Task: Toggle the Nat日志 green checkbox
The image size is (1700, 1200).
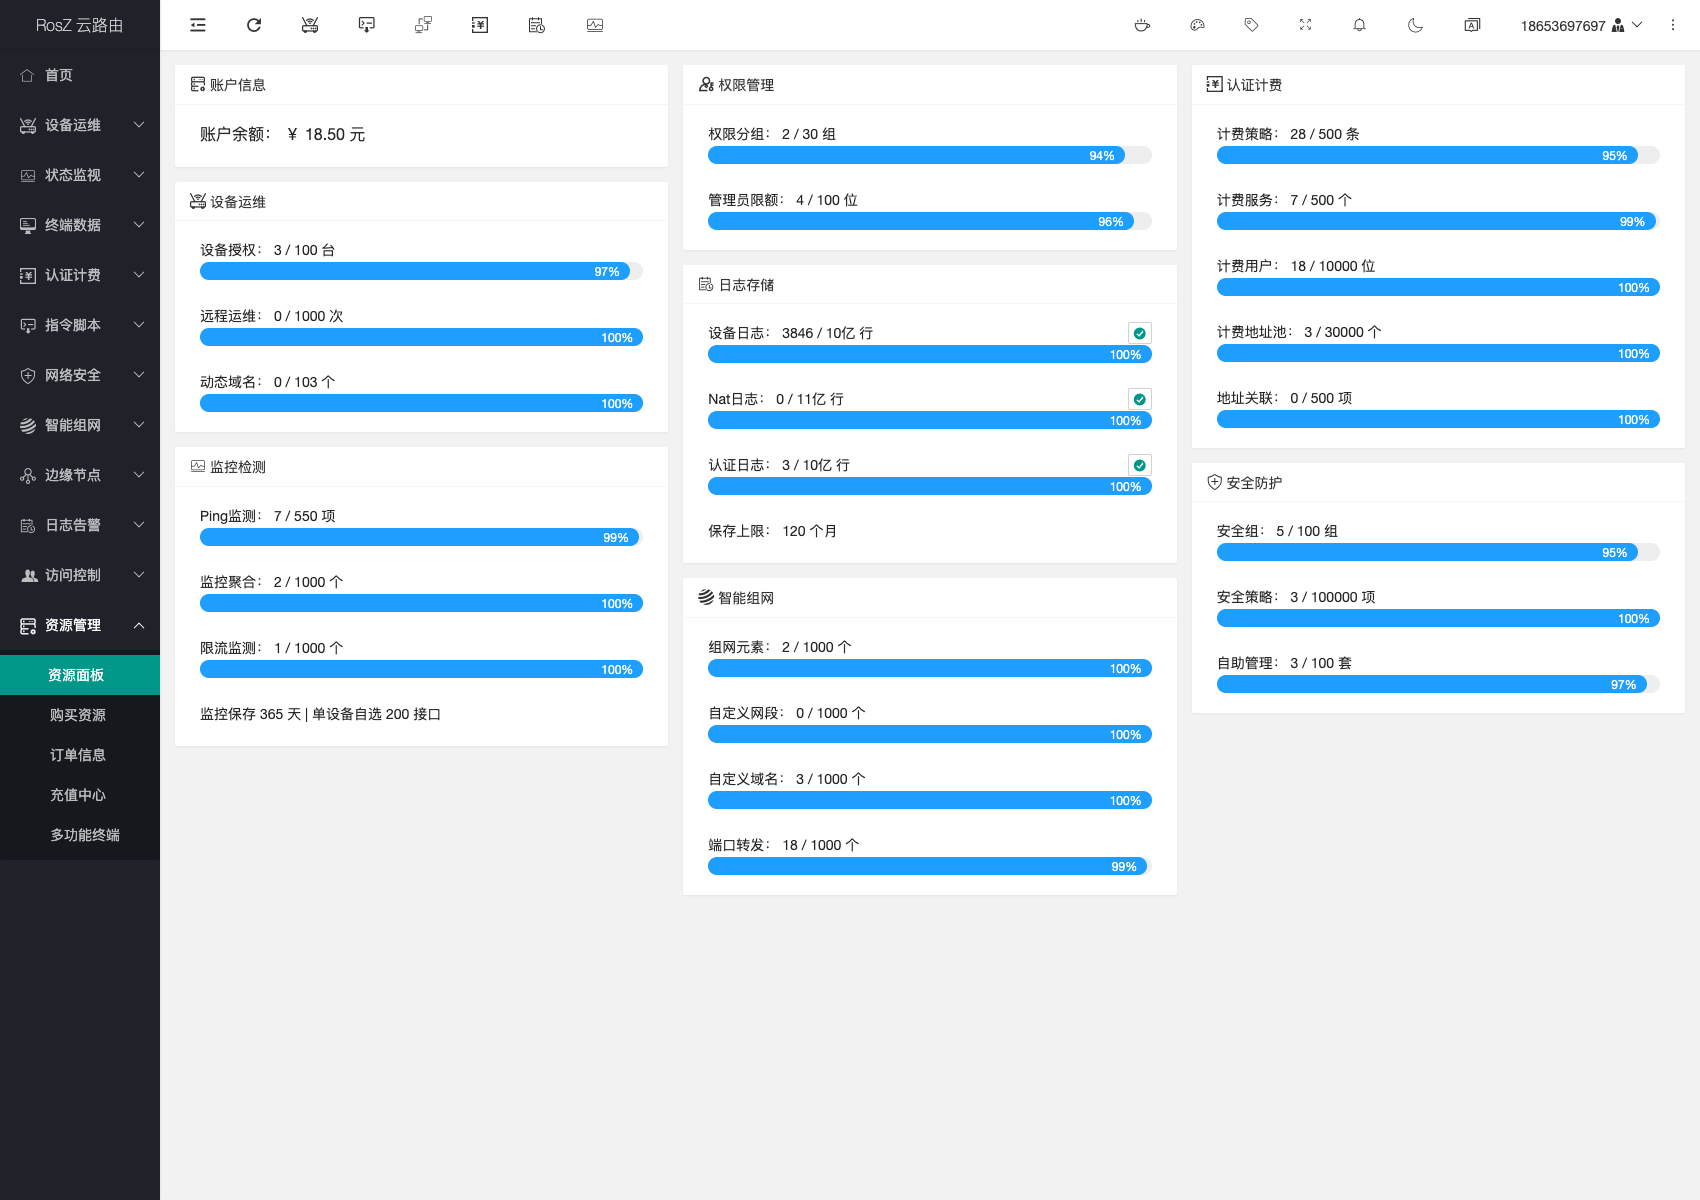Action: pyautogui.click(x=1139, y=399)
